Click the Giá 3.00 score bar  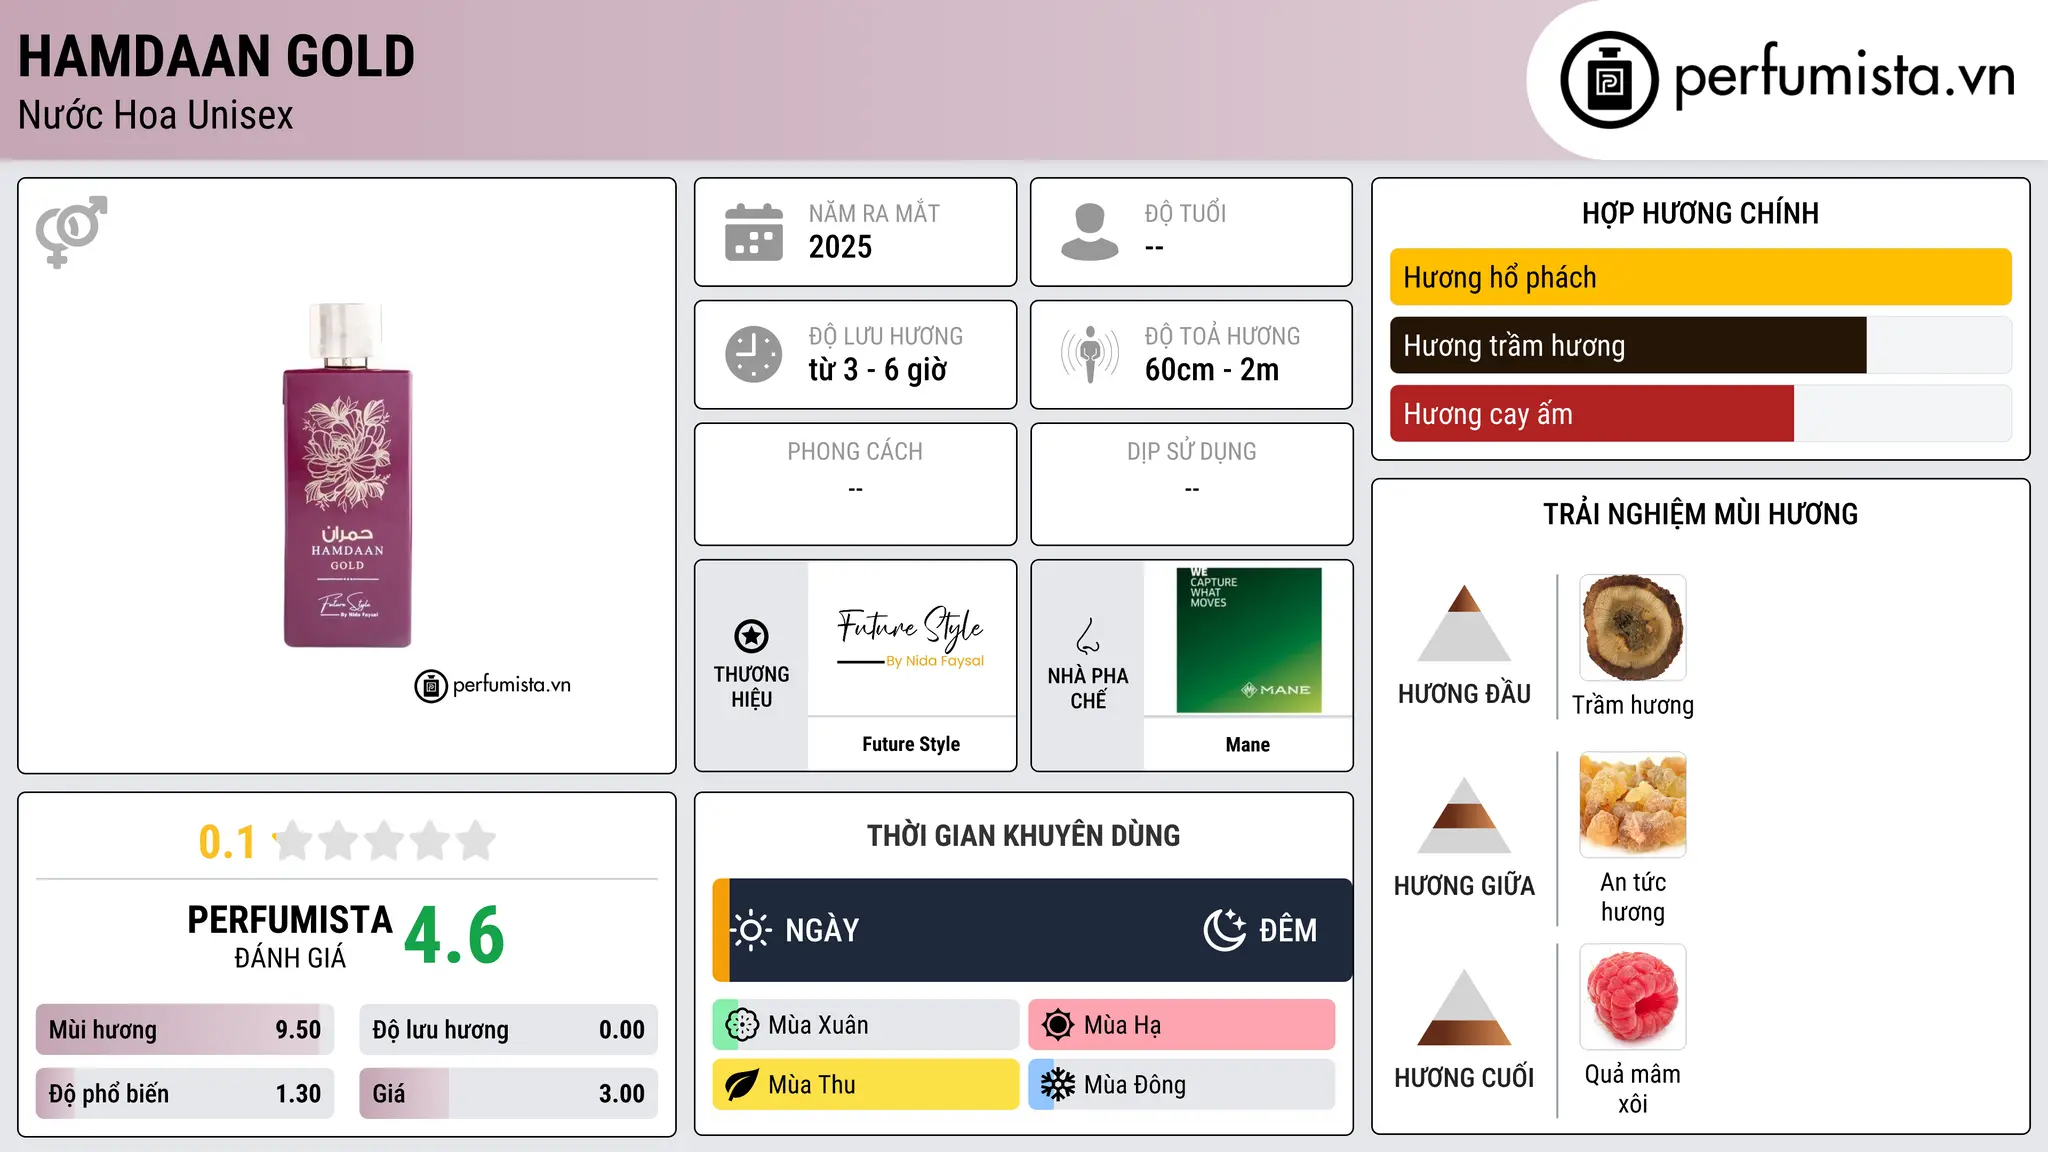point(509,1094)
